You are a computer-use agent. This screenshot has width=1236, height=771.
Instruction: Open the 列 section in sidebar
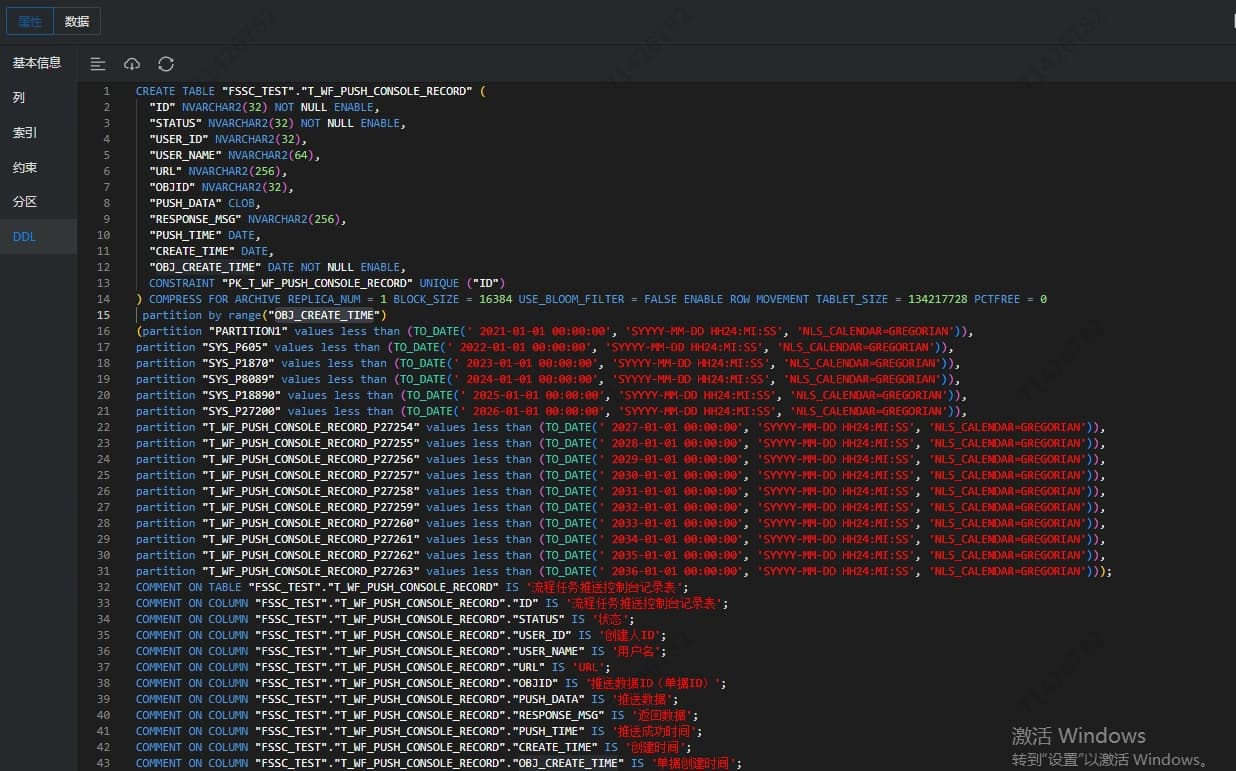[x=19, y=98]
